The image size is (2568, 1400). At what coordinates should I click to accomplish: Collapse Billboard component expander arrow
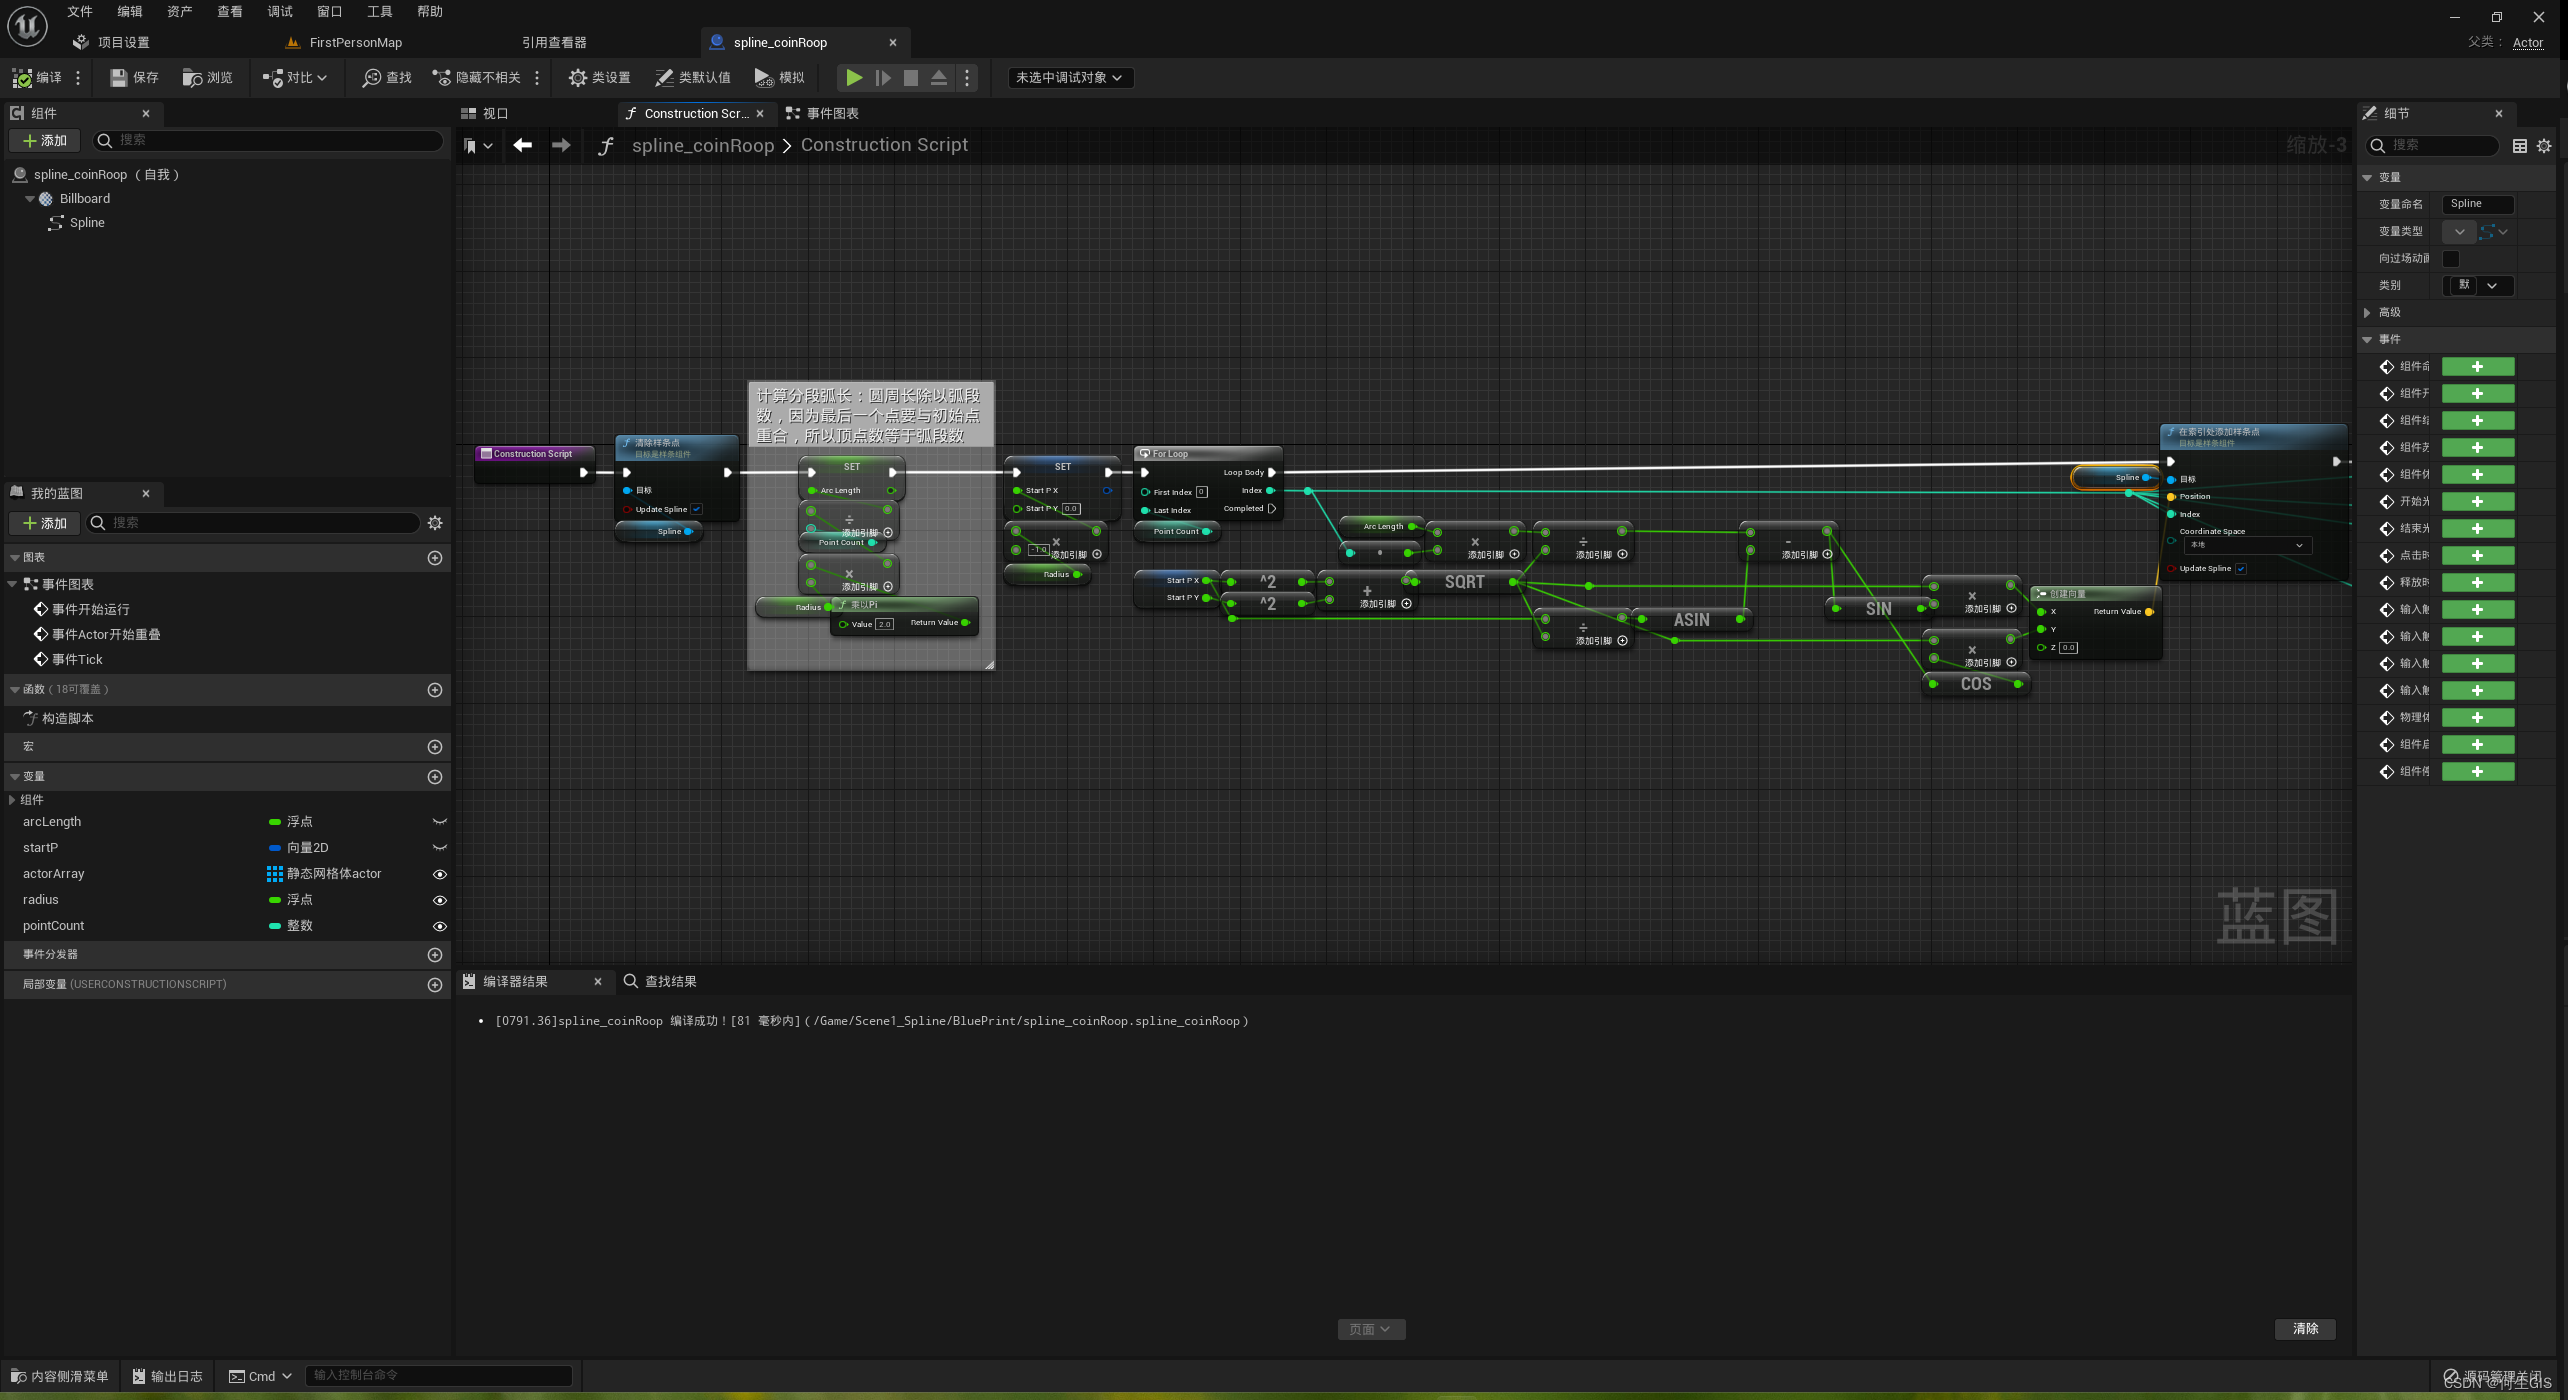point(29,198)
